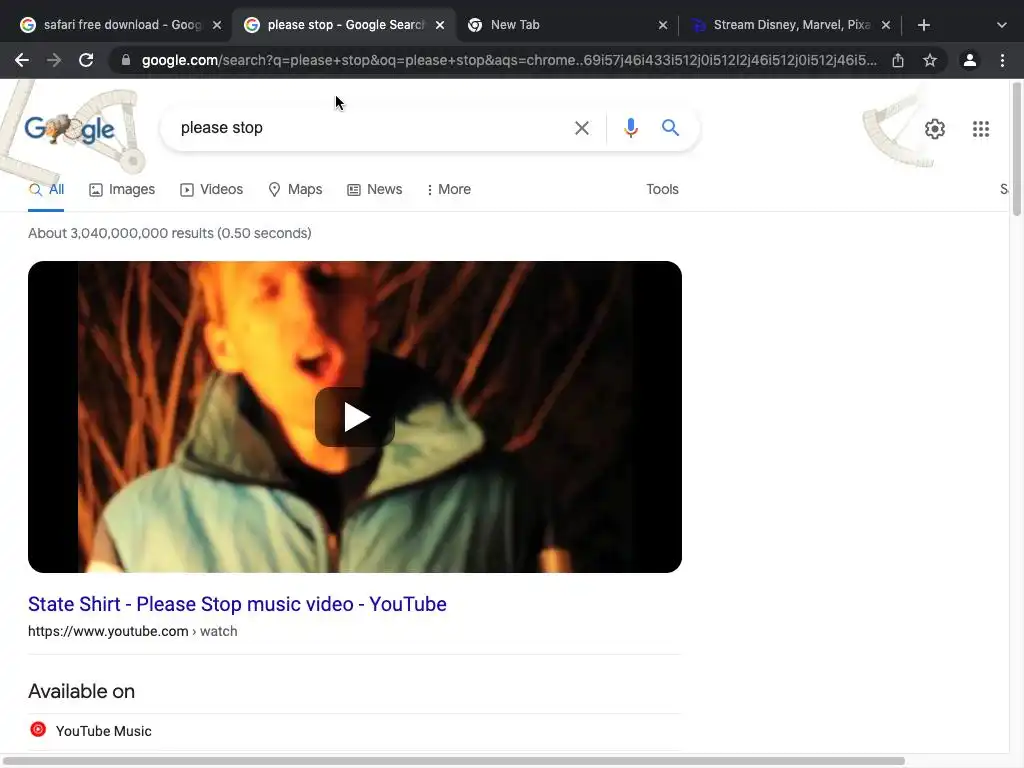Open Google apps grid
Screen dimensions: 1024x768
tap(981, 129)
